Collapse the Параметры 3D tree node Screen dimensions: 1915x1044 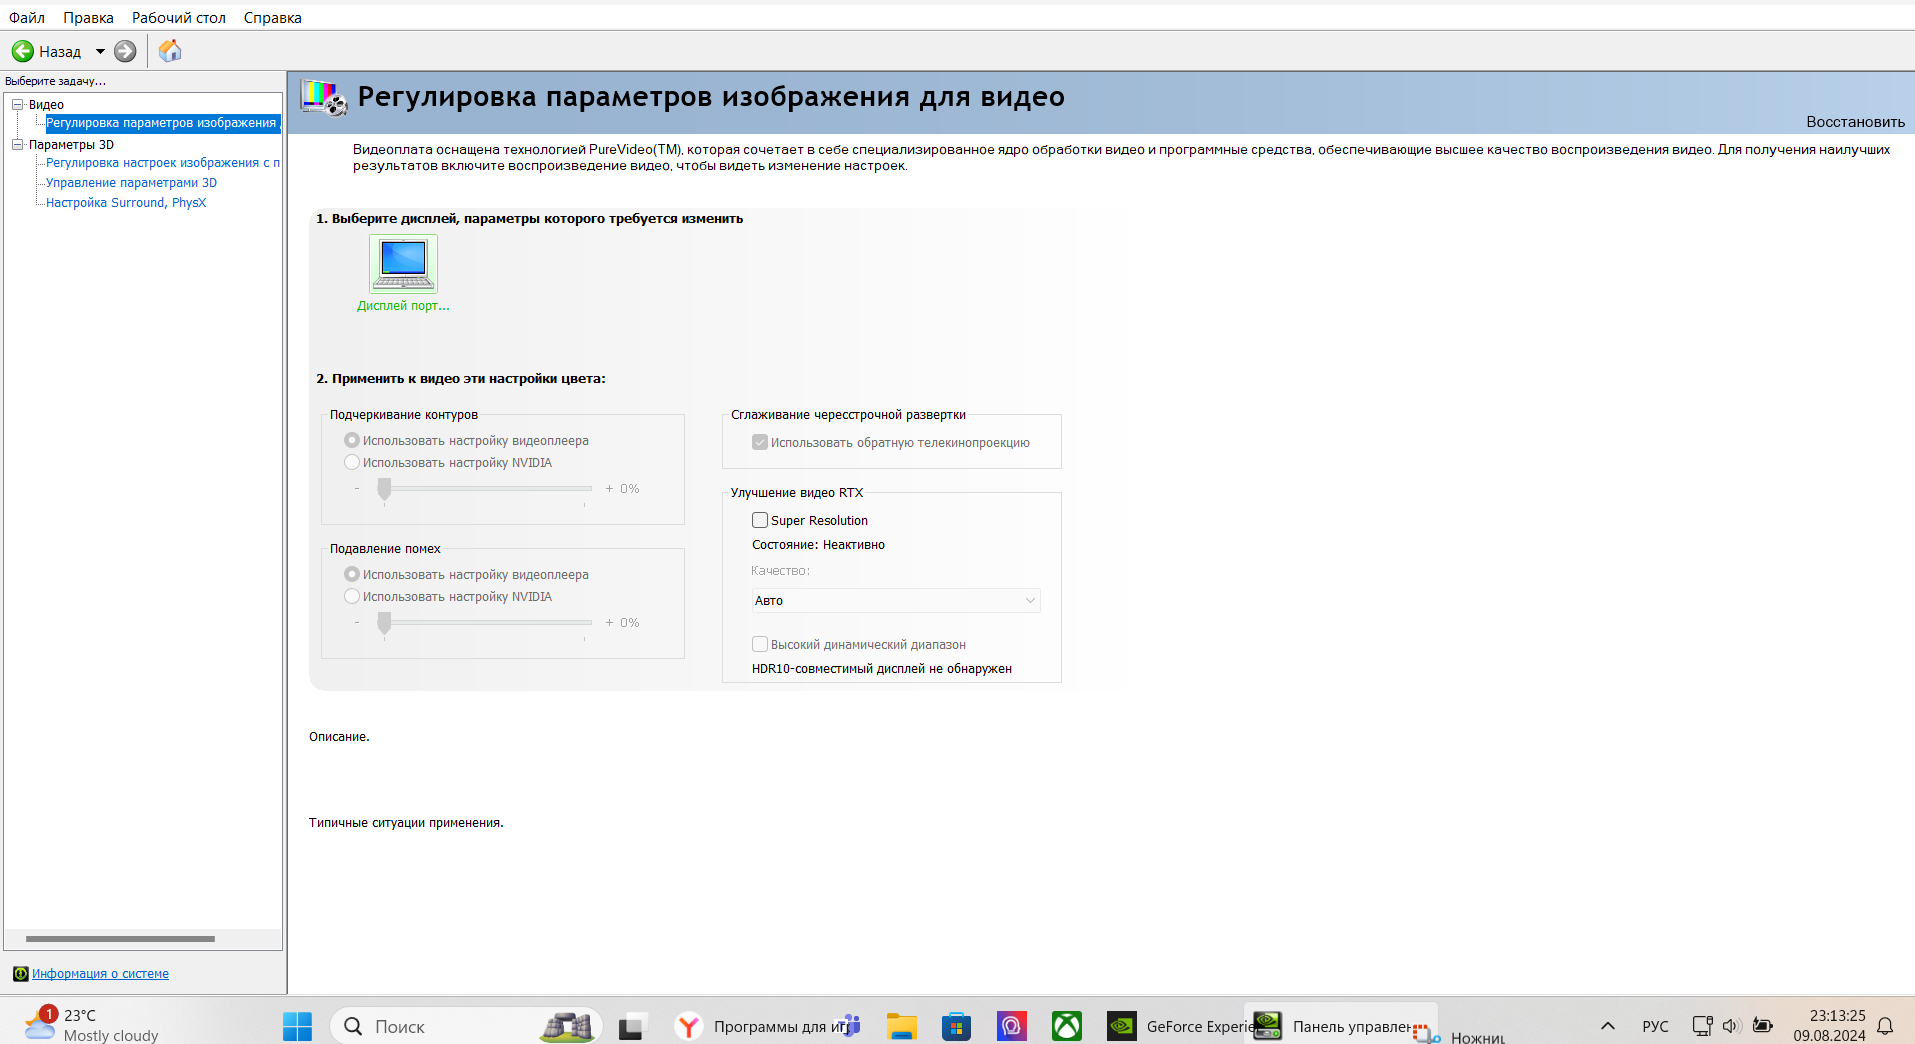pos(17,144)
